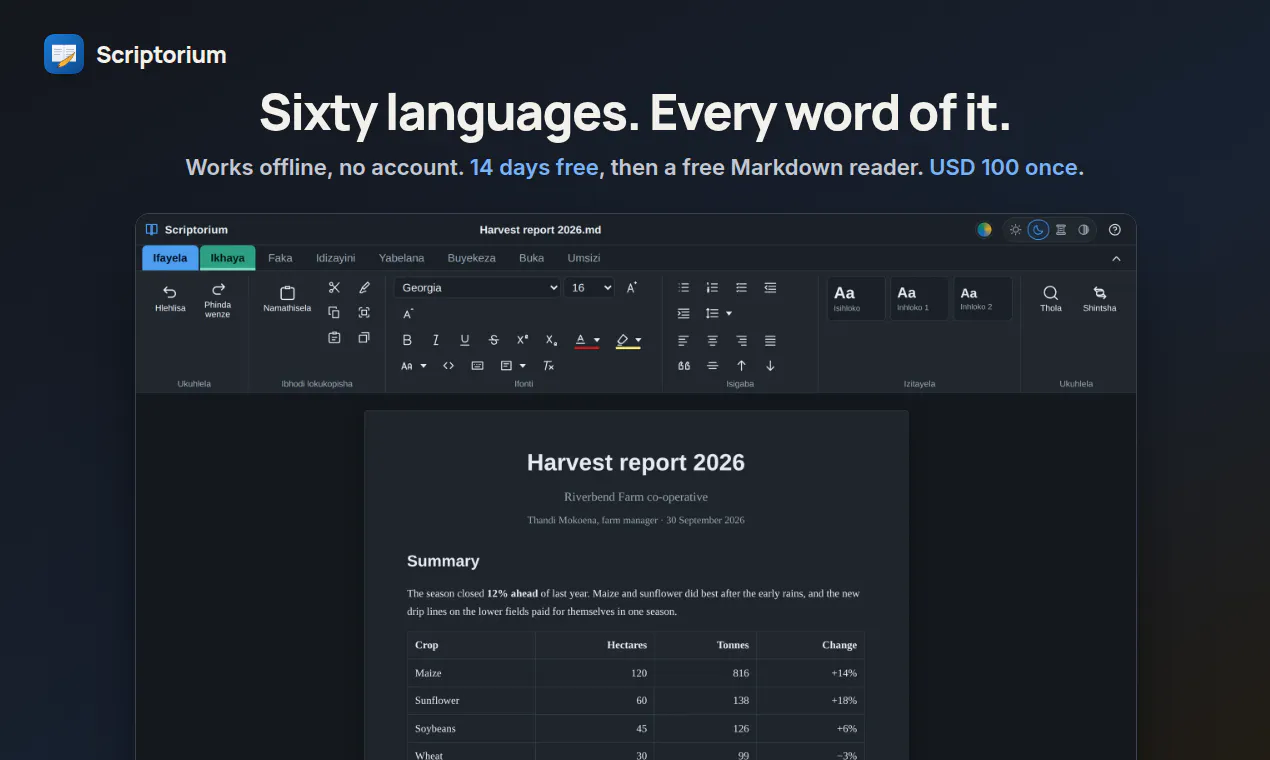Screen dimensions: 1270x760
Task: Apply superscript formatting
Action: click(x=522, y=340)
